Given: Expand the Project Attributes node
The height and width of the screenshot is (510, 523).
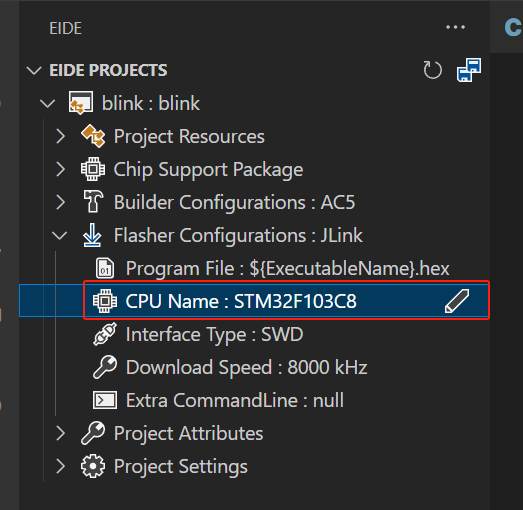Looking at the screenshot, I should click(60, 433).
